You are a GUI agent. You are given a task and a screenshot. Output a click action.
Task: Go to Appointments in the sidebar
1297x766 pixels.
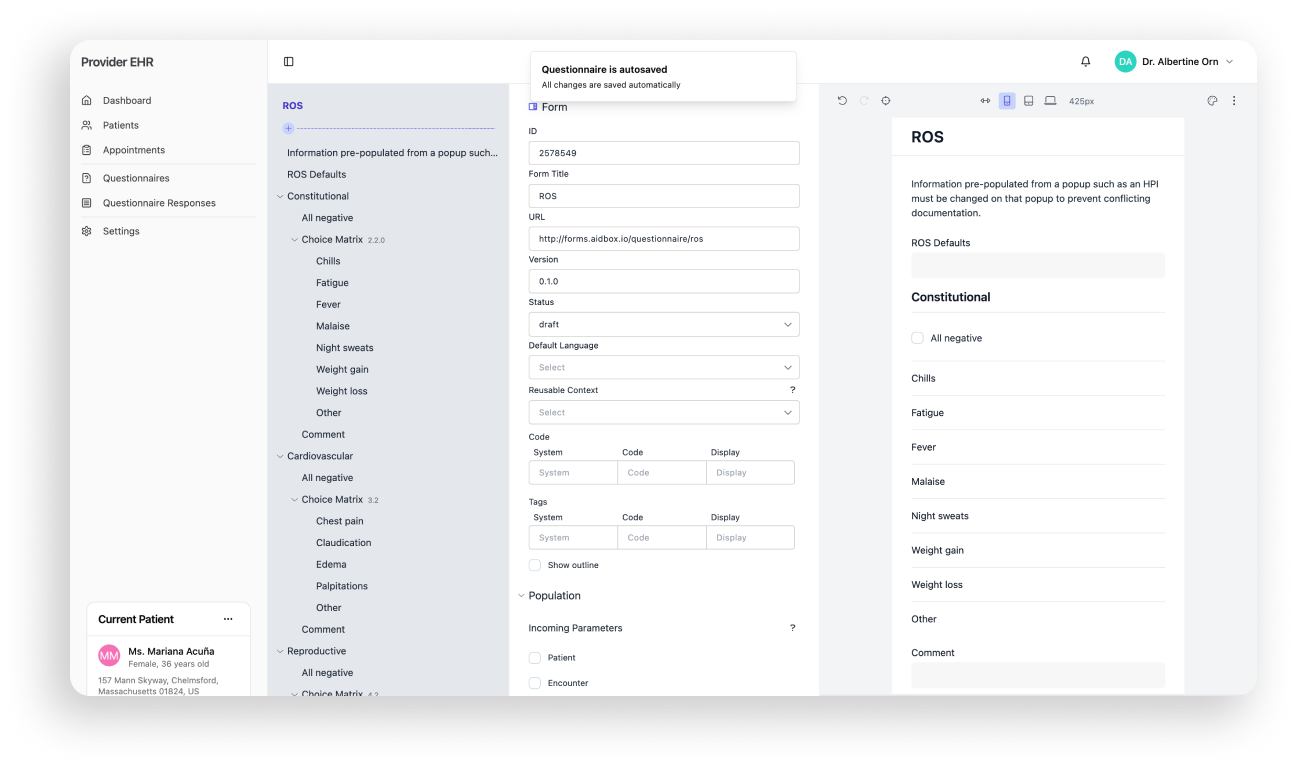134,150
